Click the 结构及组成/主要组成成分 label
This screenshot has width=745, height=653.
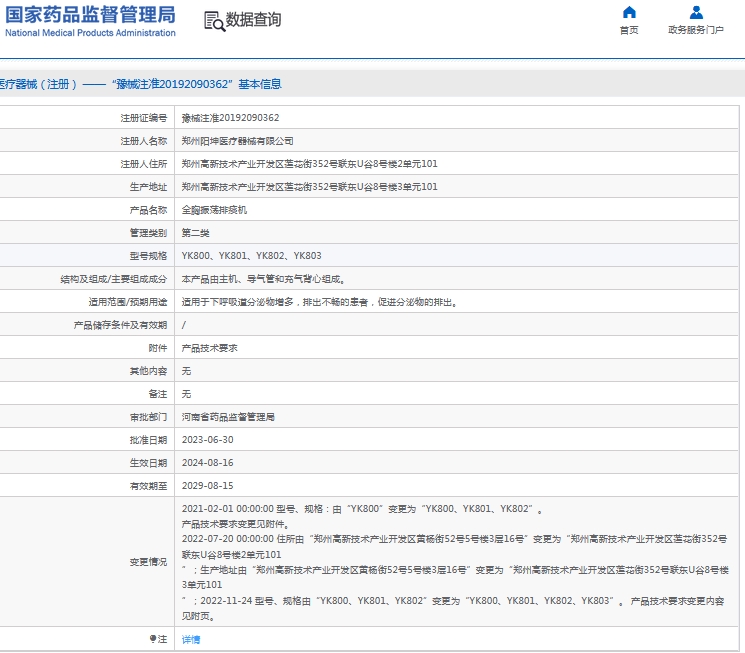[x=114, y=279]
